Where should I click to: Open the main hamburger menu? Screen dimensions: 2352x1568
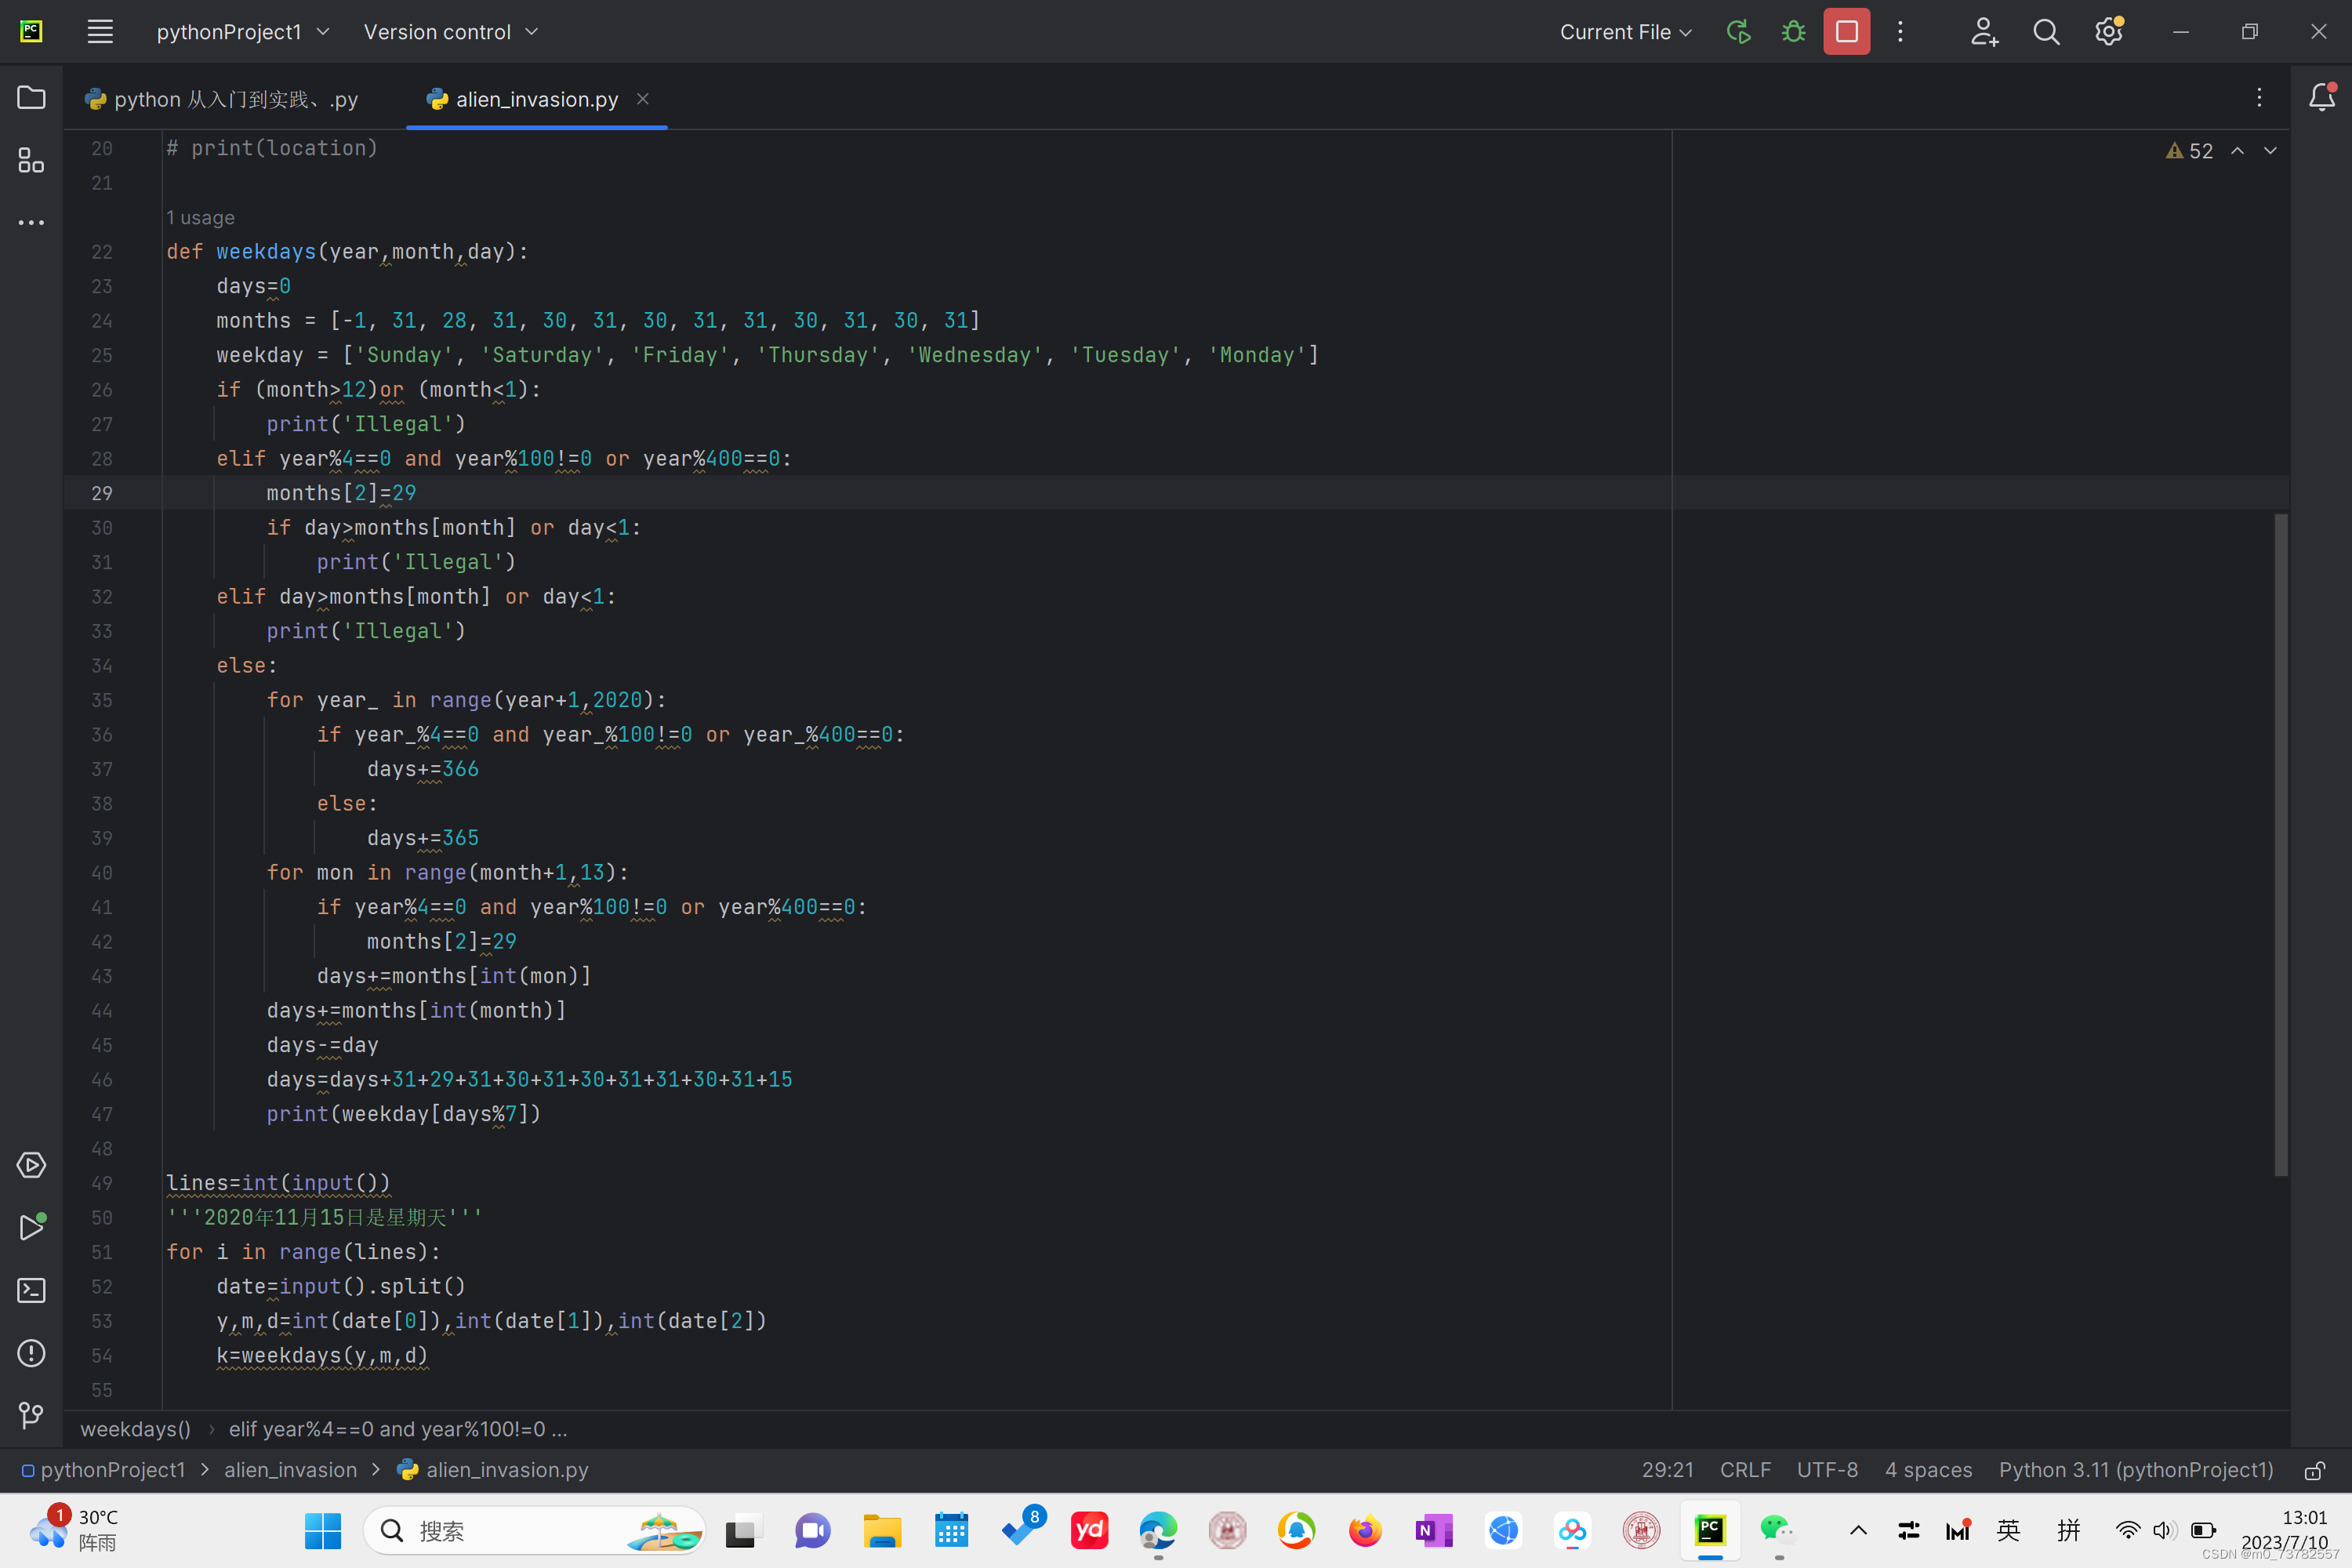(100, 32)
